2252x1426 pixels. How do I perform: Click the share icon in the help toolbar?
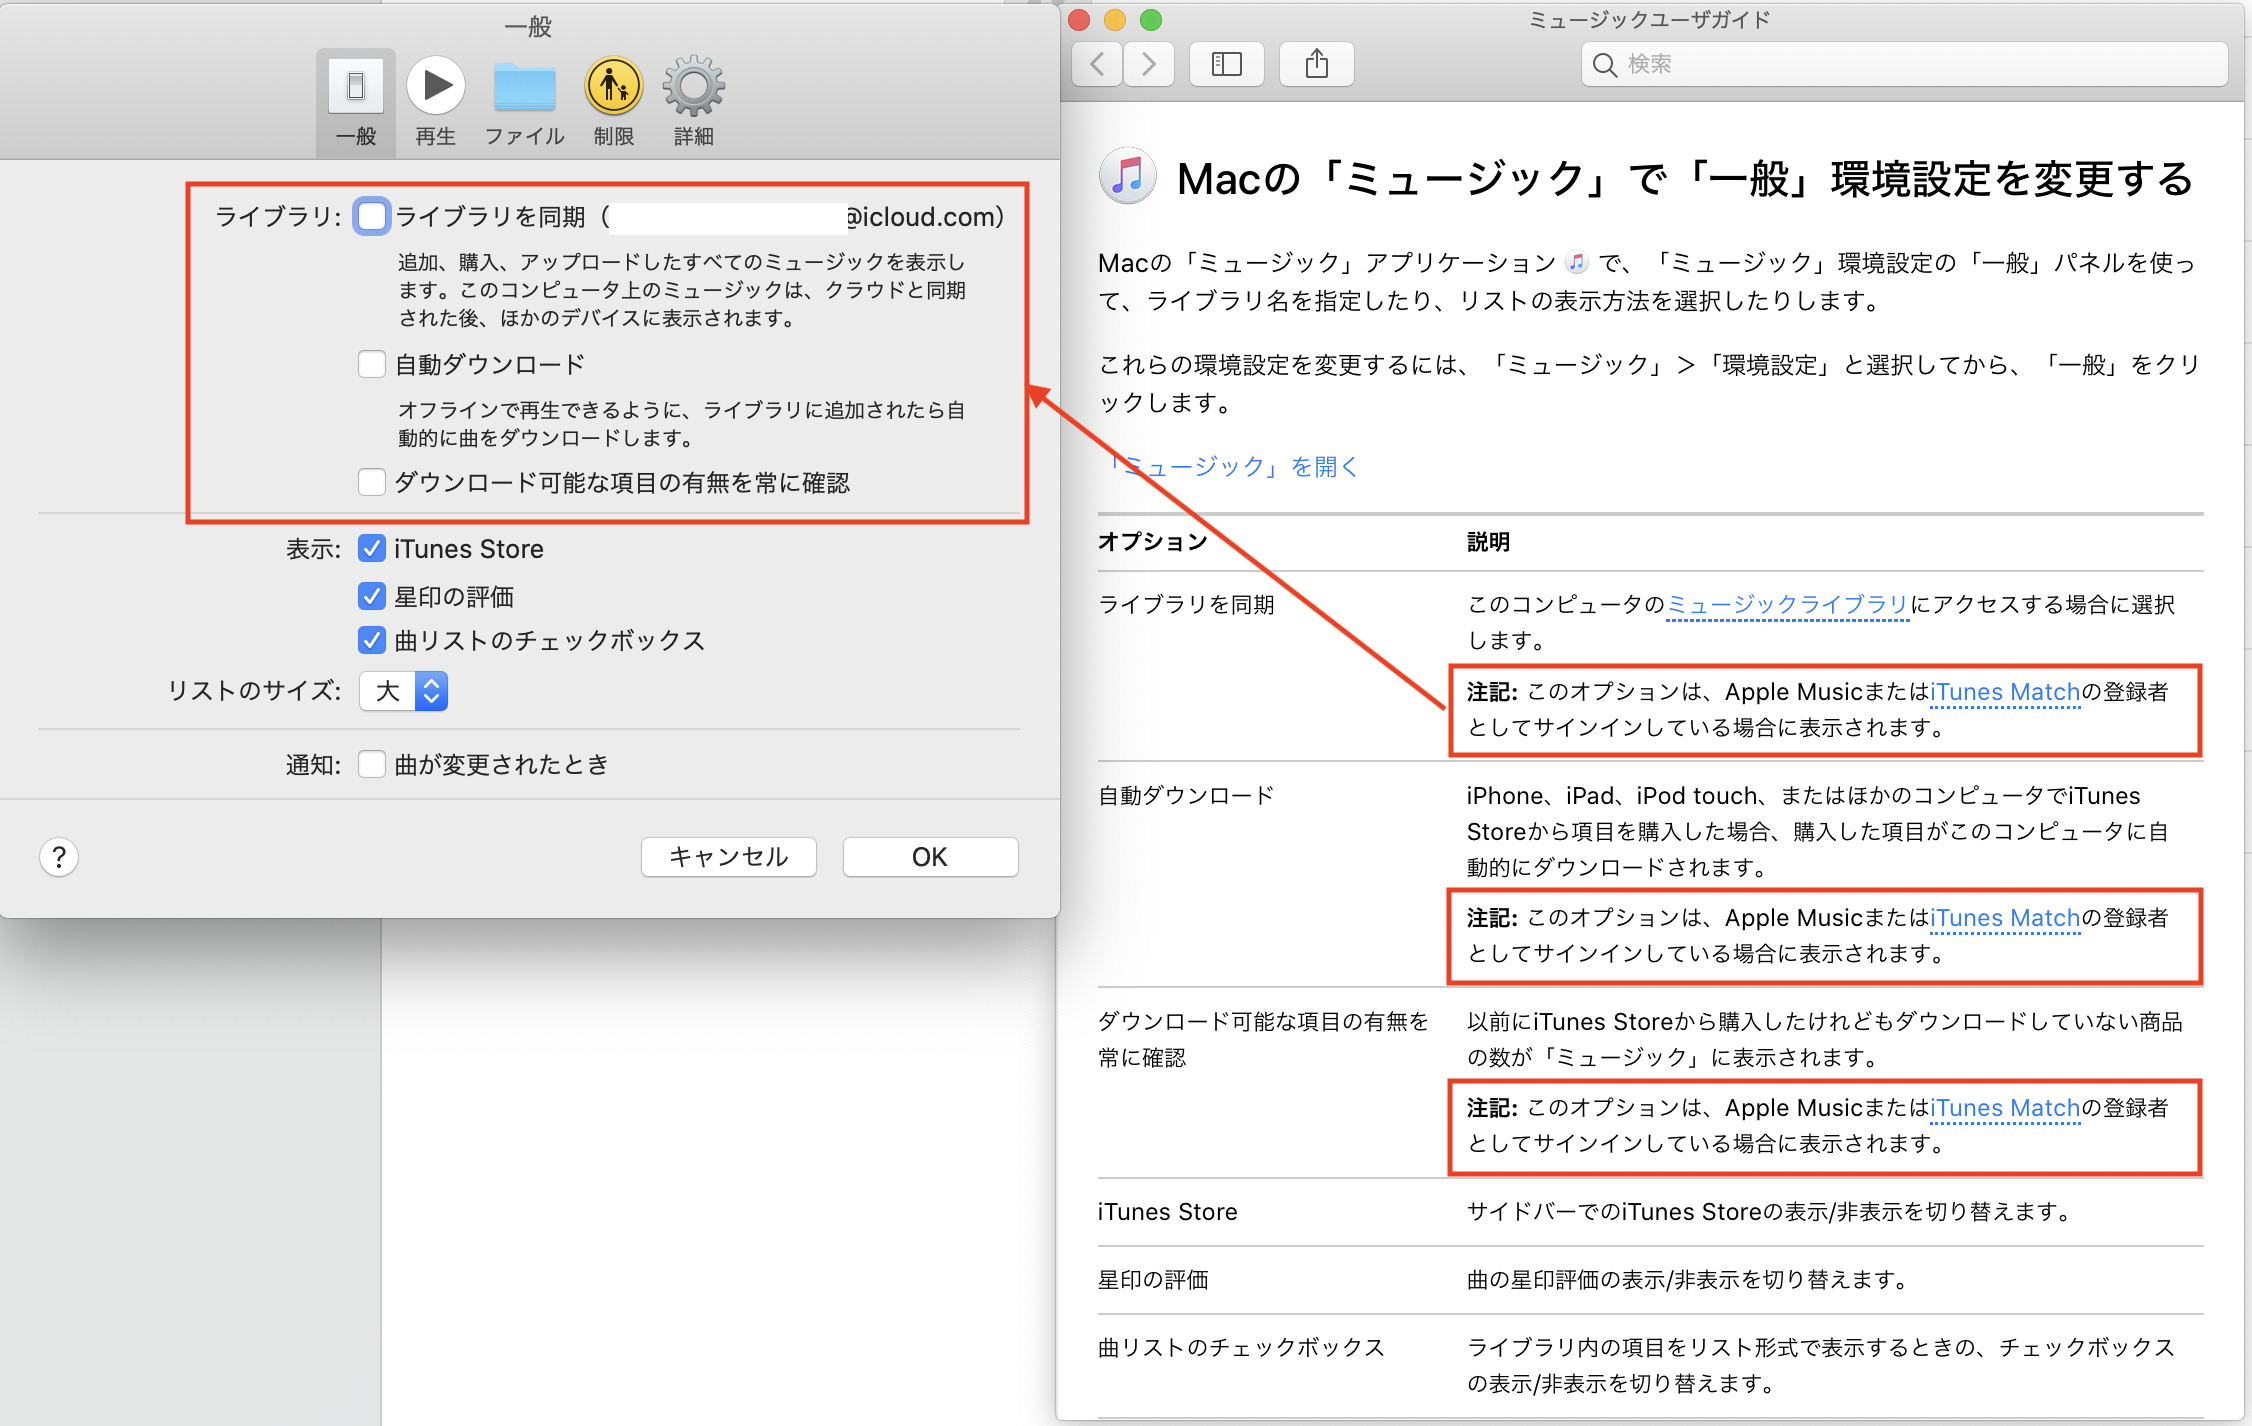pos(1316,65)
